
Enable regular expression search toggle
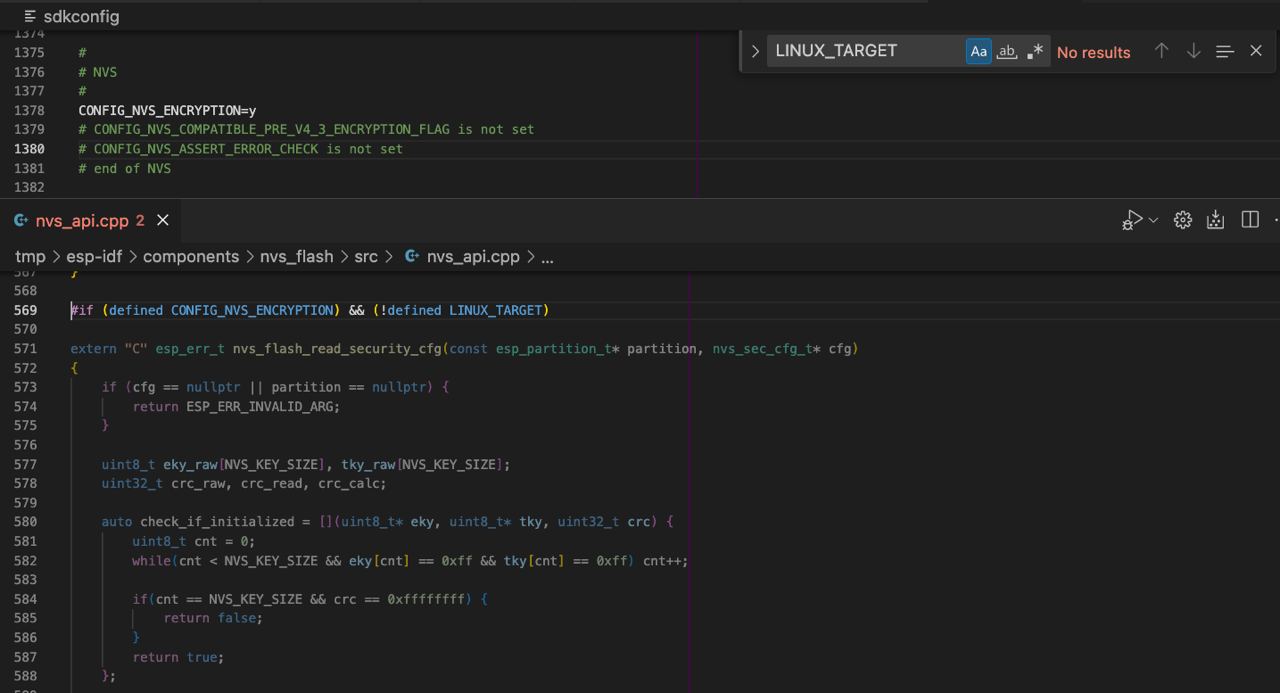pyautogui.click(x=1035, y=51)
